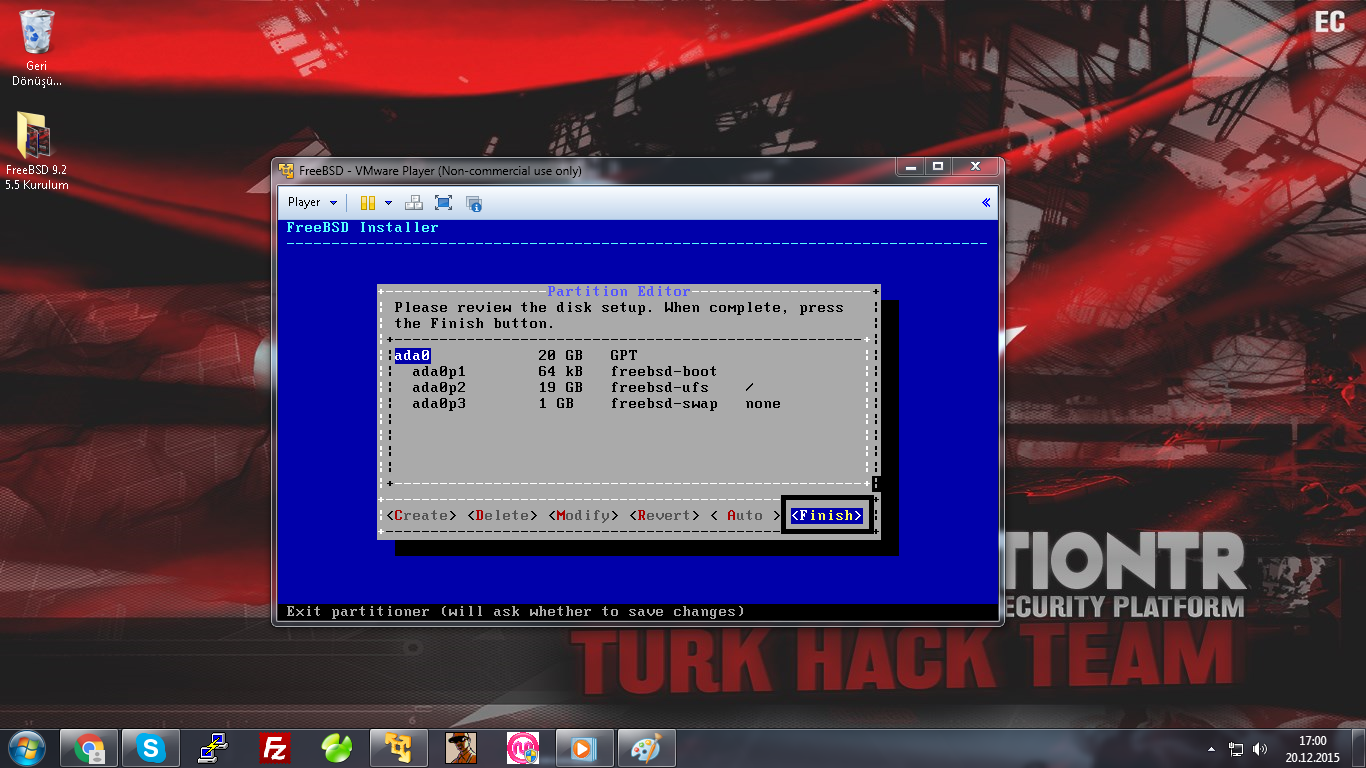Open Skype from the taskbar

pos(151,748)
